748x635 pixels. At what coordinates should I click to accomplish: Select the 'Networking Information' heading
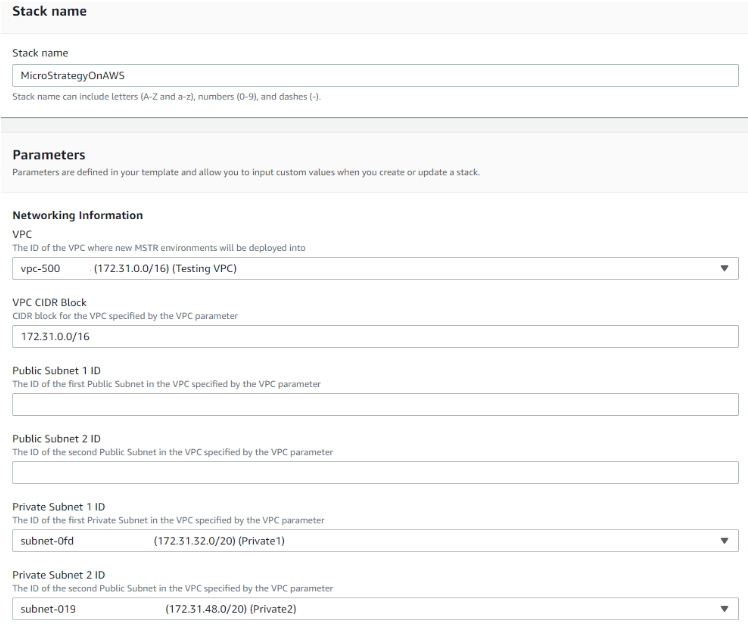78,215
